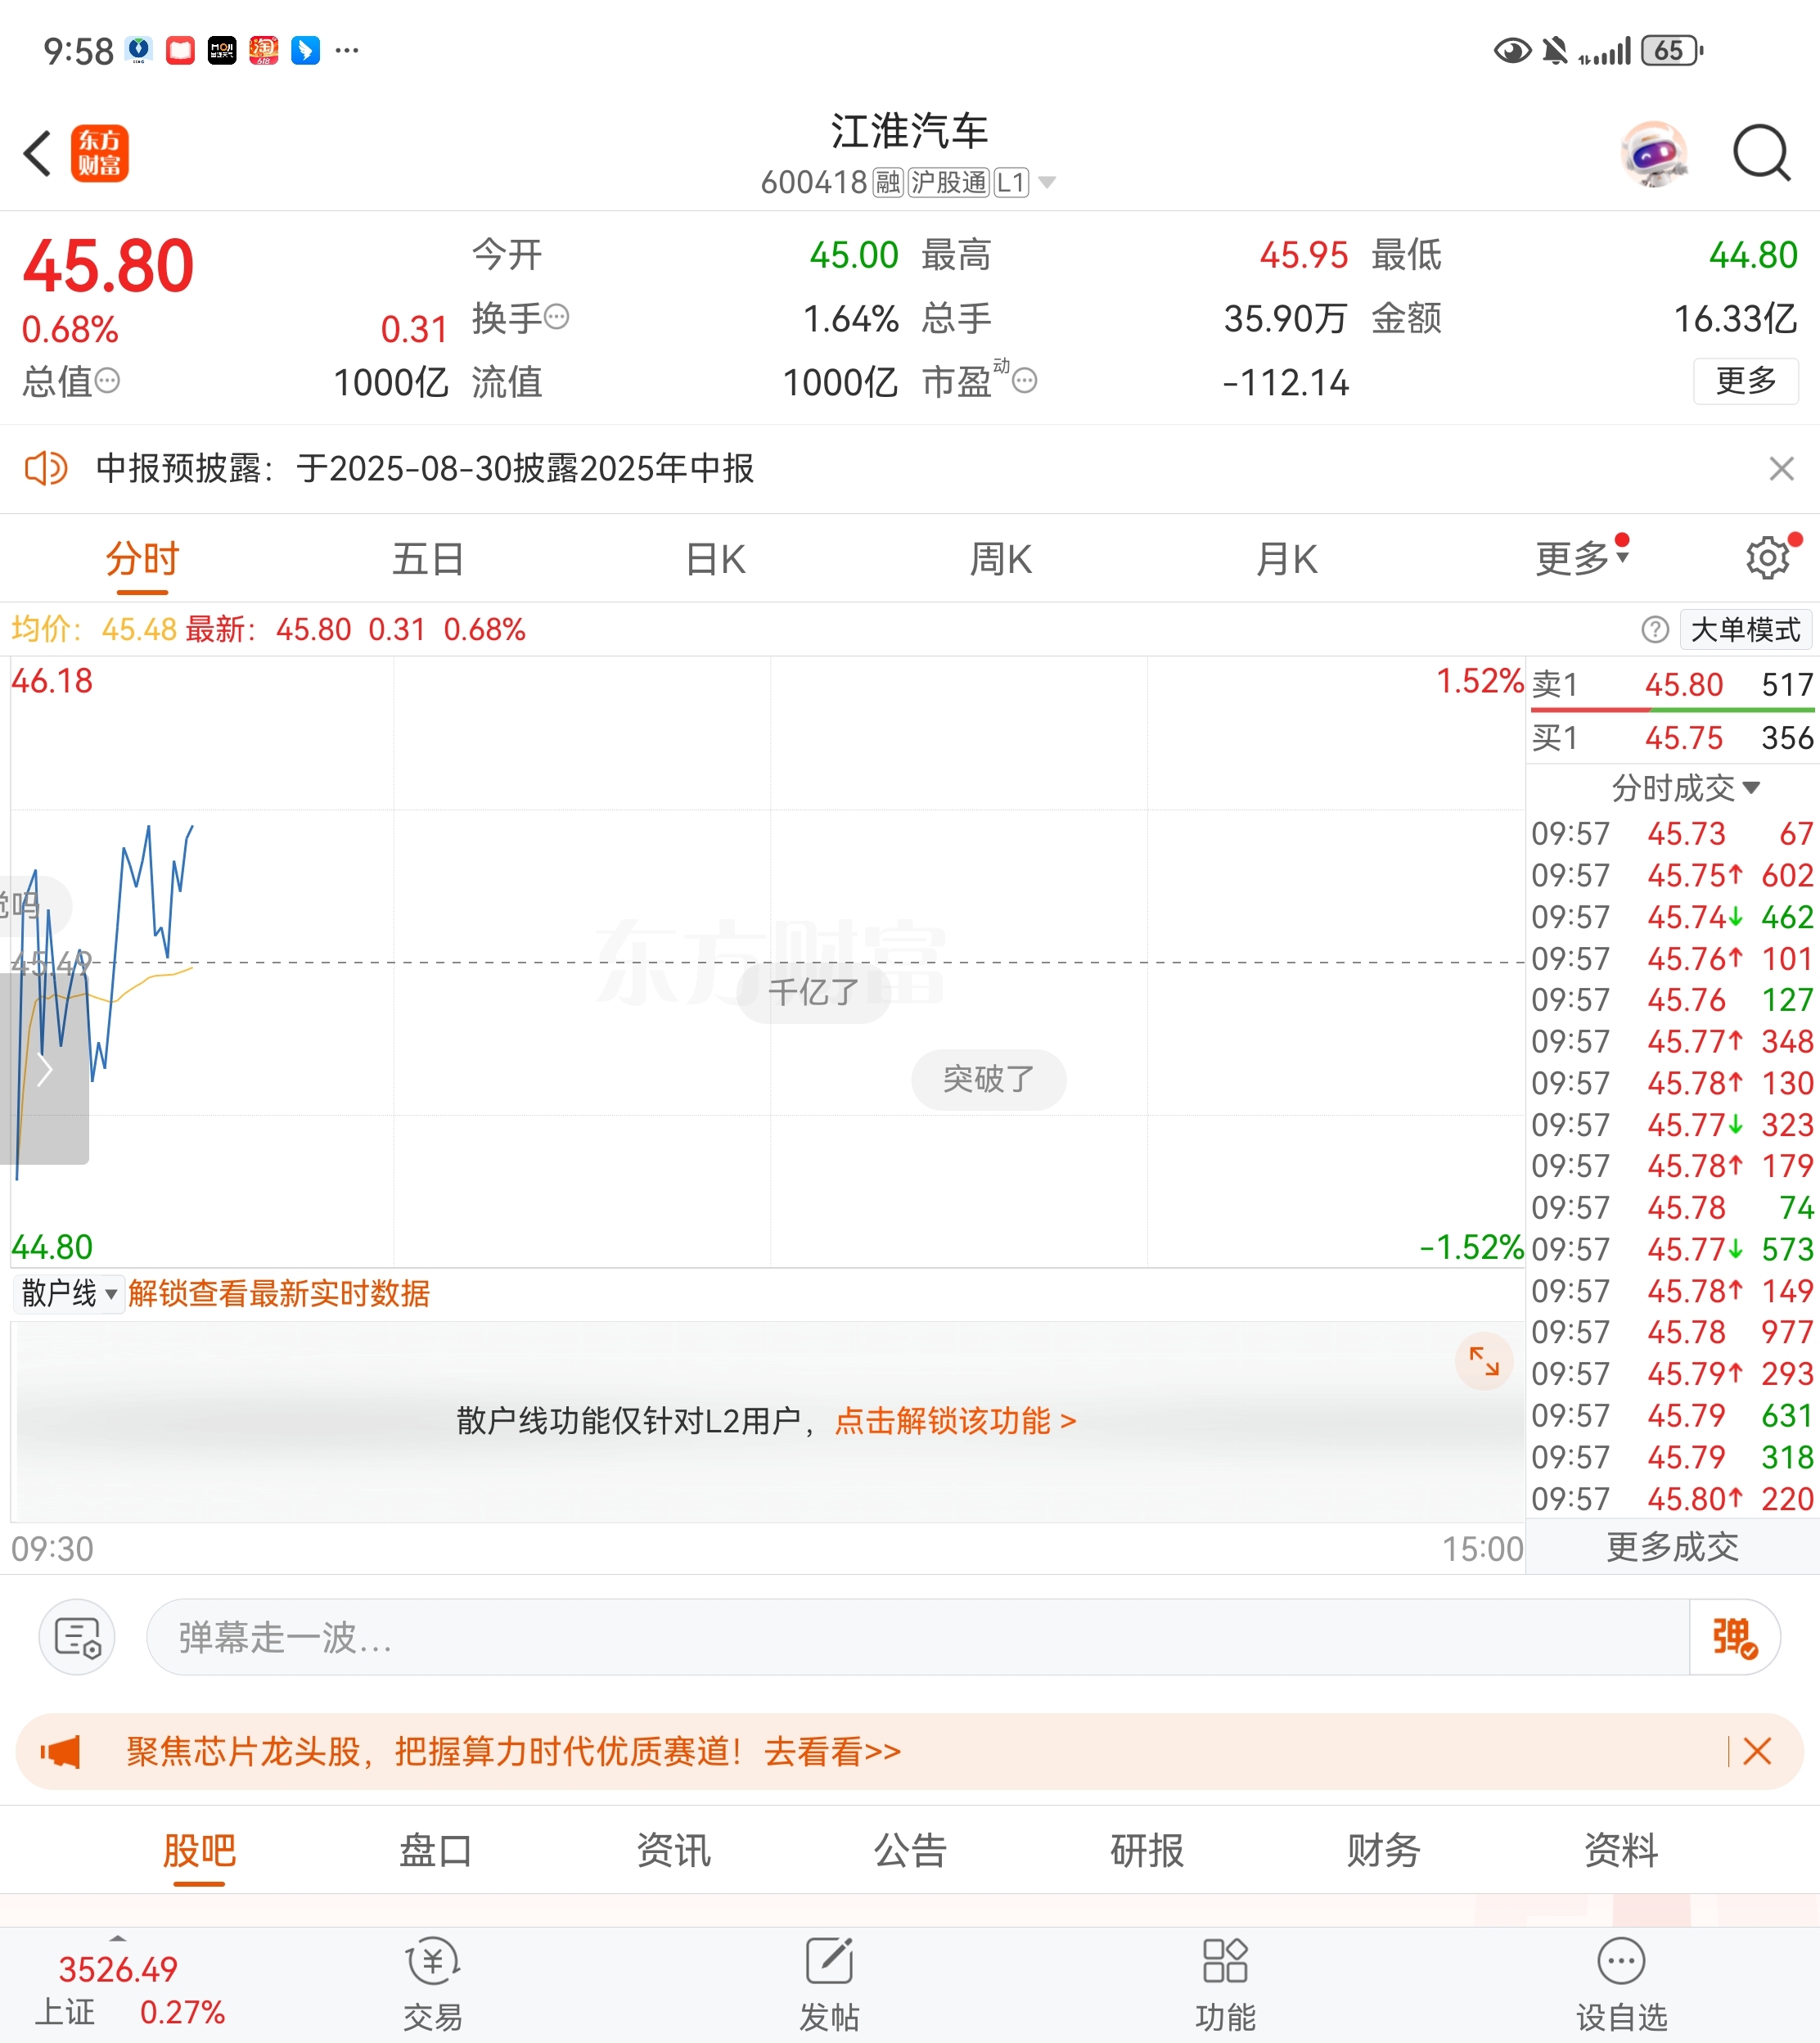Select the 分时 tab
1820x2043 pixels.
pos(142,558)
